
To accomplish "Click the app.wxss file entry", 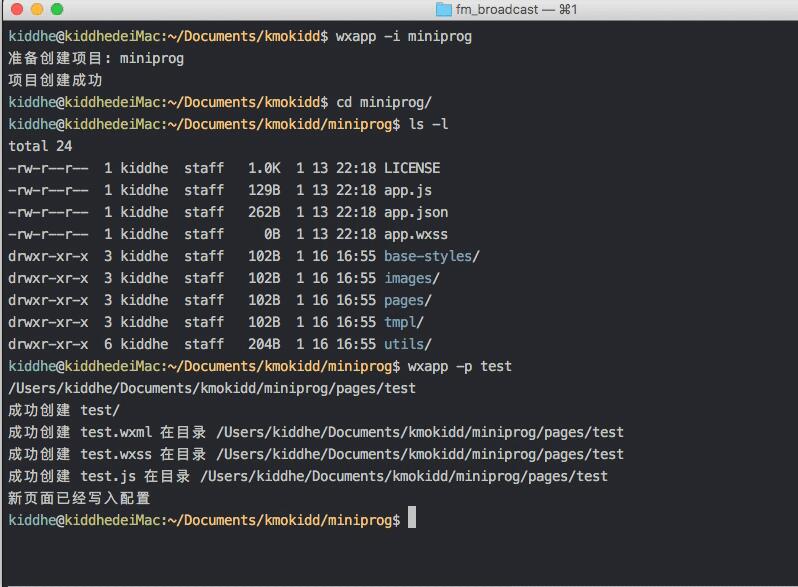I will click(x=415, y=234).
